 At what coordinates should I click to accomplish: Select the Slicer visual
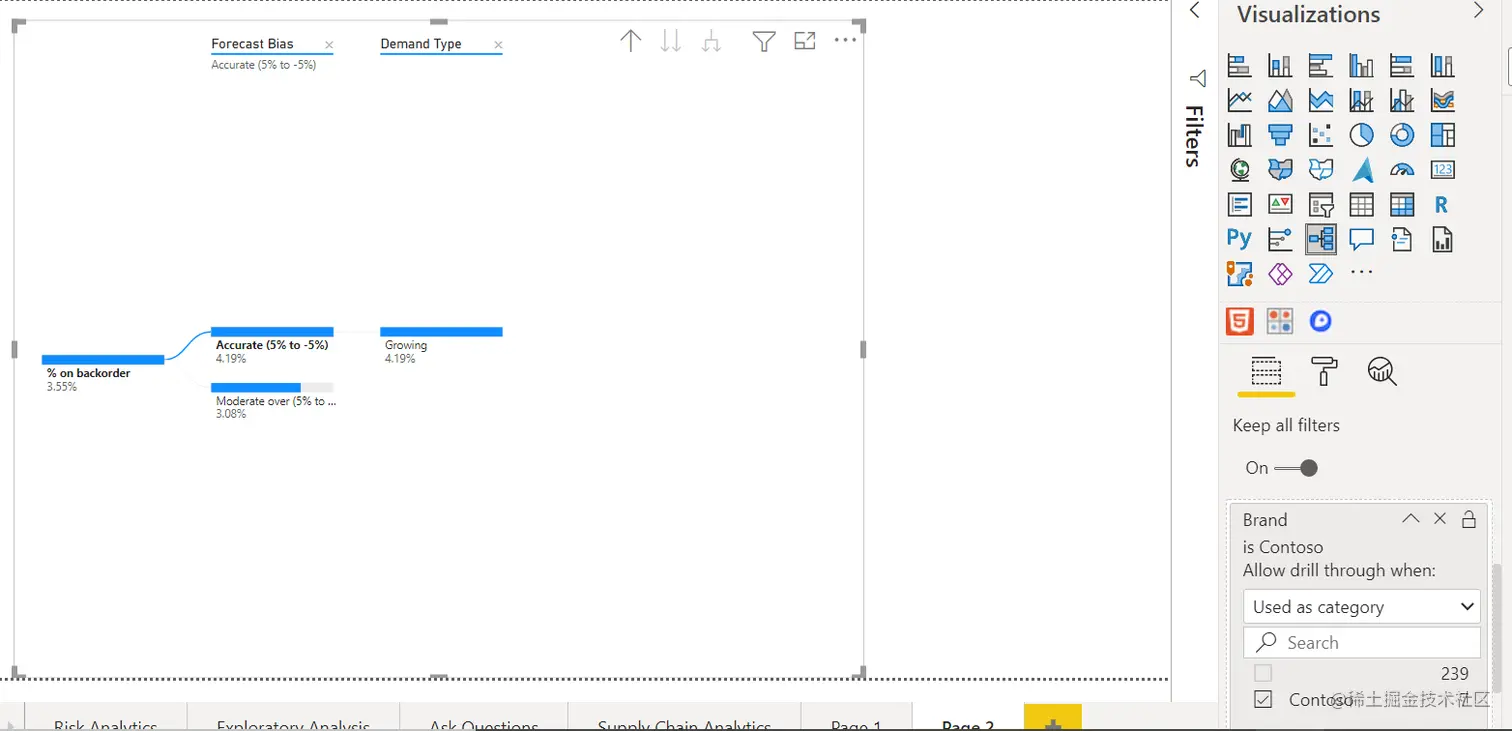click(1321, 205)
